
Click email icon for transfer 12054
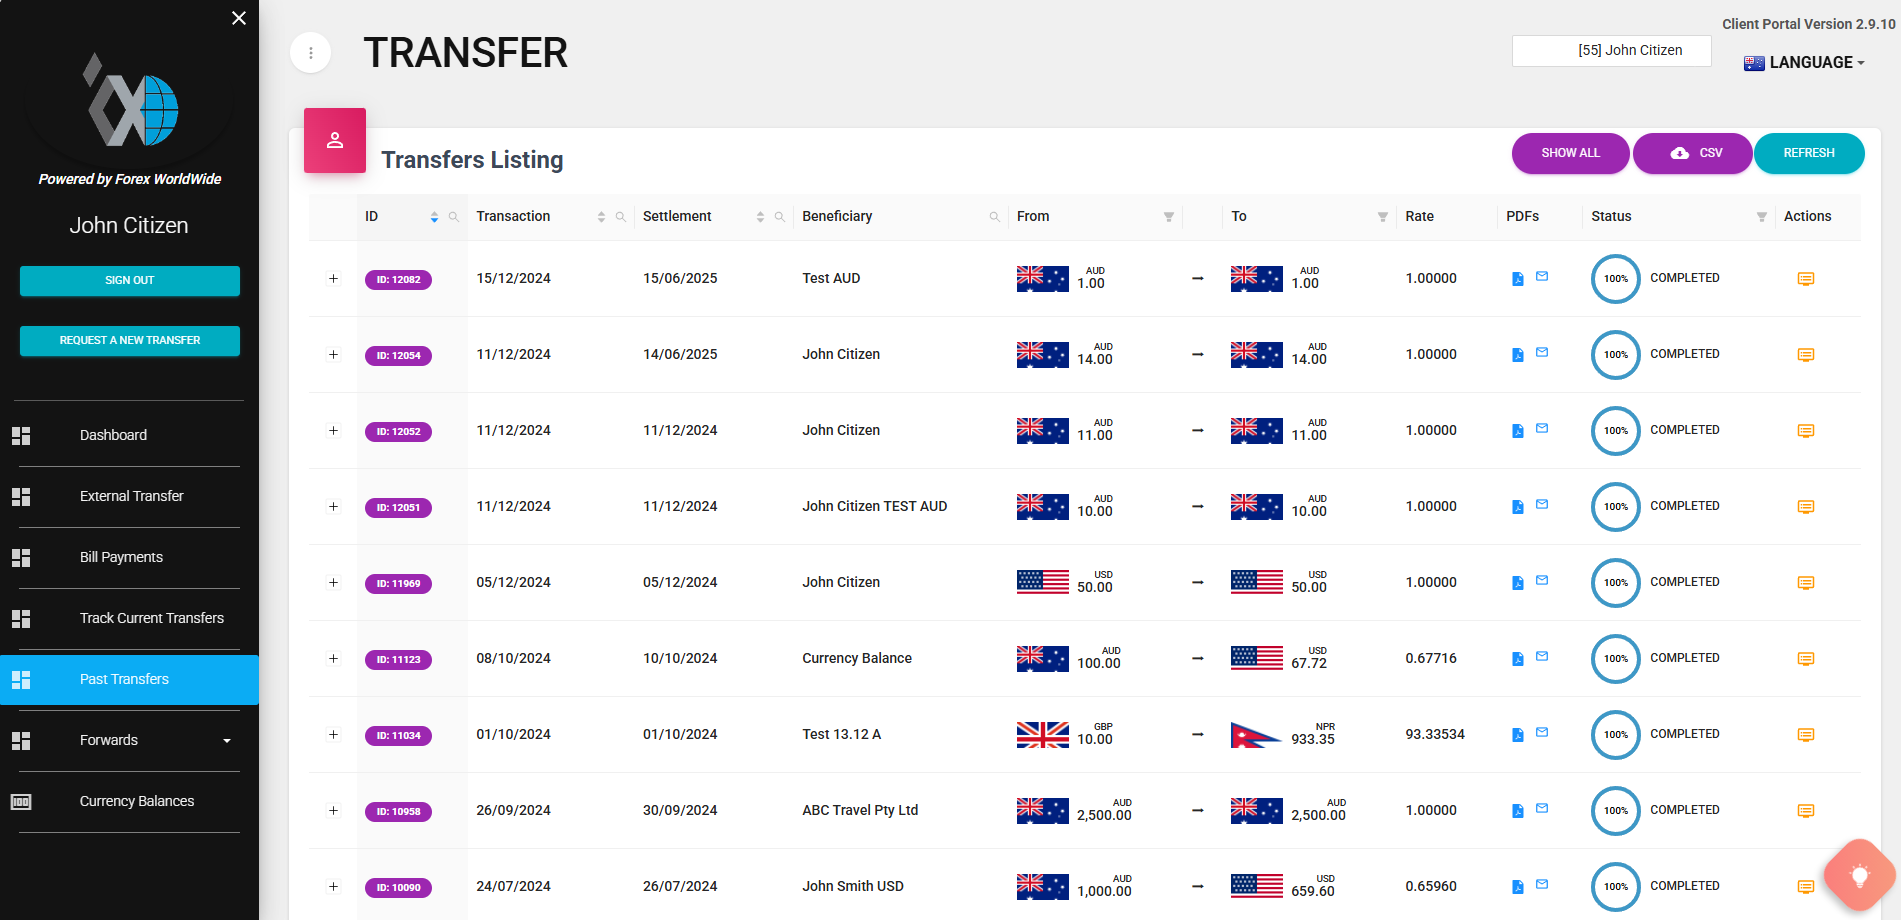(x=1542, y=352)
